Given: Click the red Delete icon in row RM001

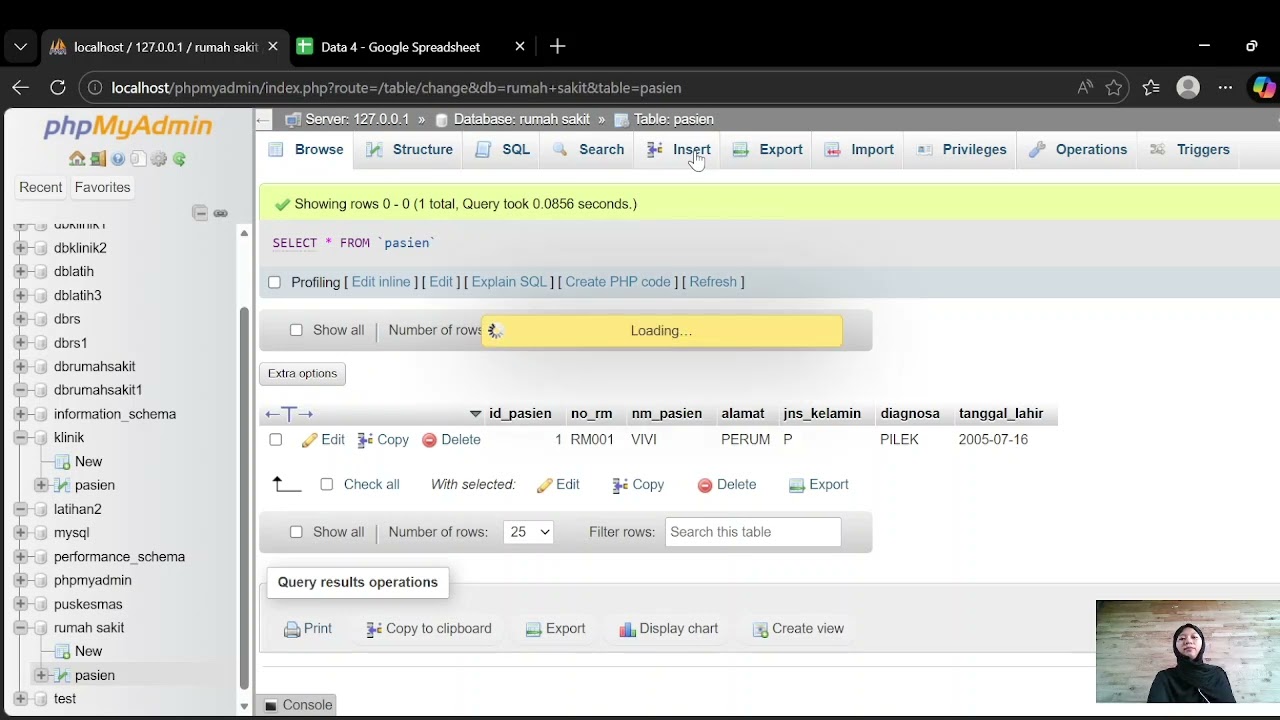Looking at the screenshot, I should point(429,440).
